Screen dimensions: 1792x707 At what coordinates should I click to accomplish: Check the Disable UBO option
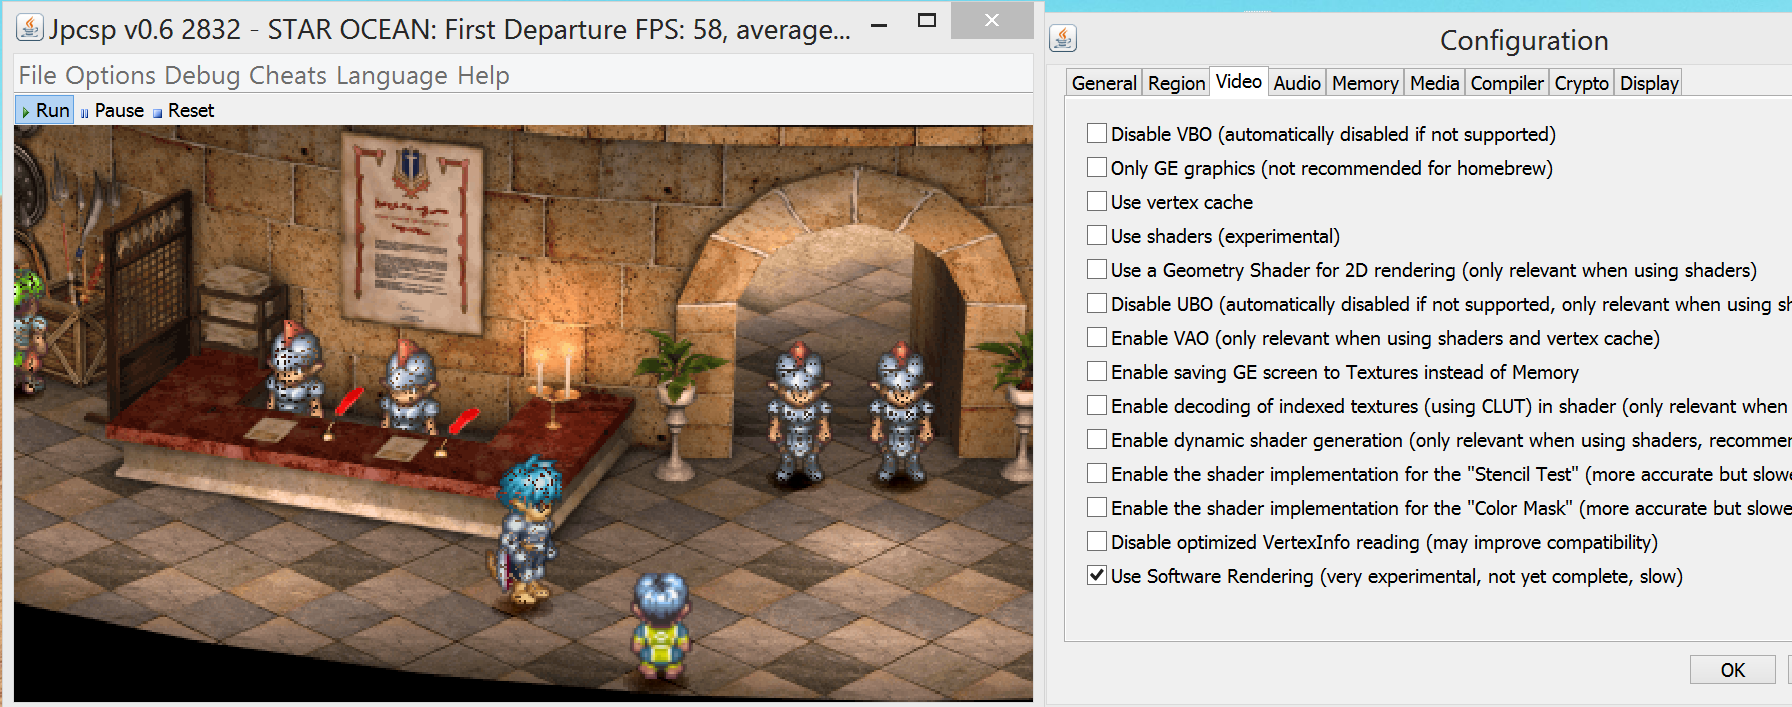[x=1097, y=303]
